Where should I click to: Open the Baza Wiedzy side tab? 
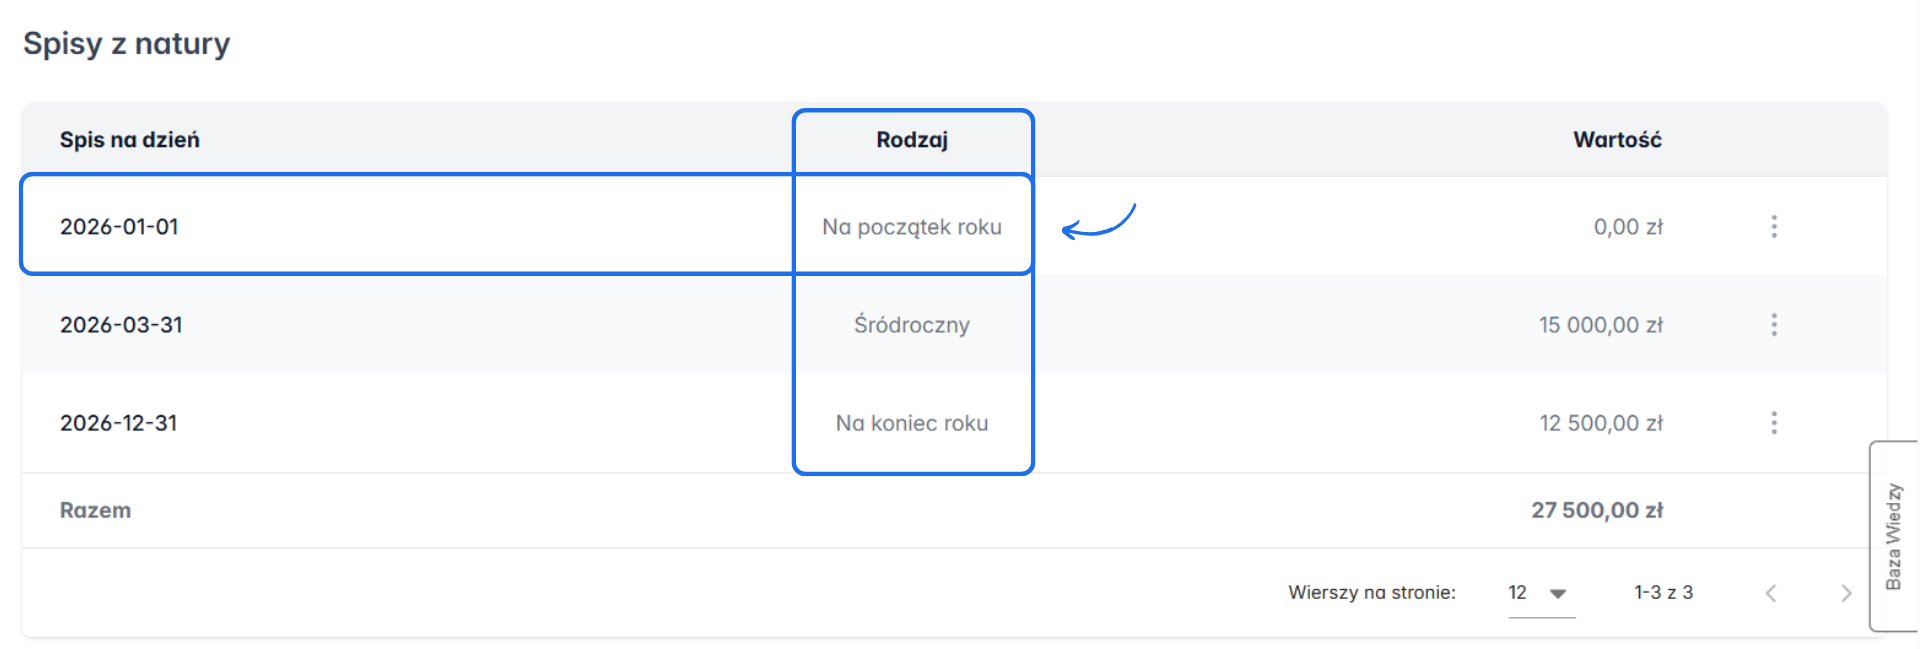coord(1893,530)
